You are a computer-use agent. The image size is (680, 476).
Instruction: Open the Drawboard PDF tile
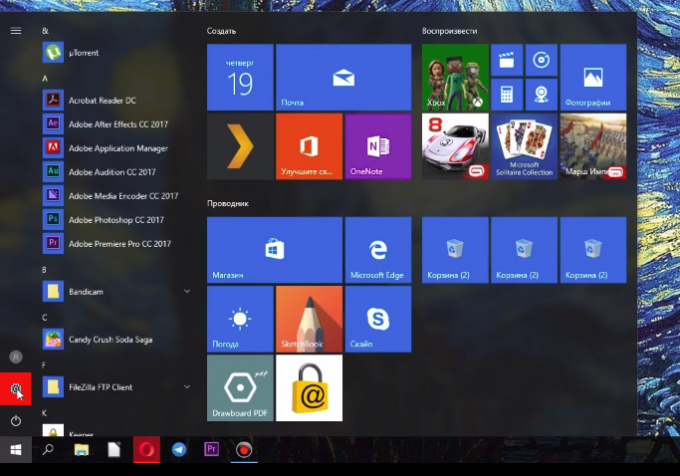coord(240,388)
